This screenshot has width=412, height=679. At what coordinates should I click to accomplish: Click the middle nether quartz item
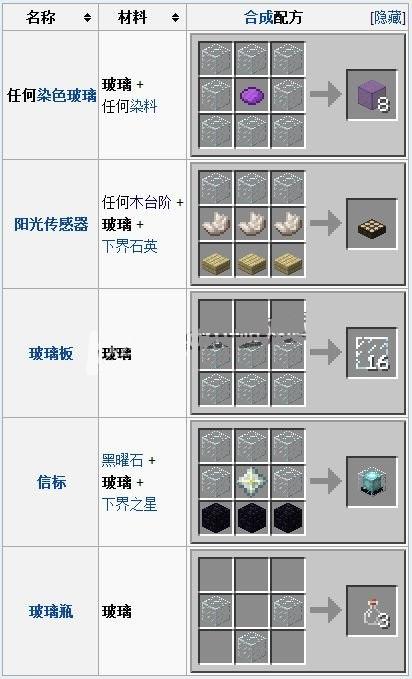[252, 224]
